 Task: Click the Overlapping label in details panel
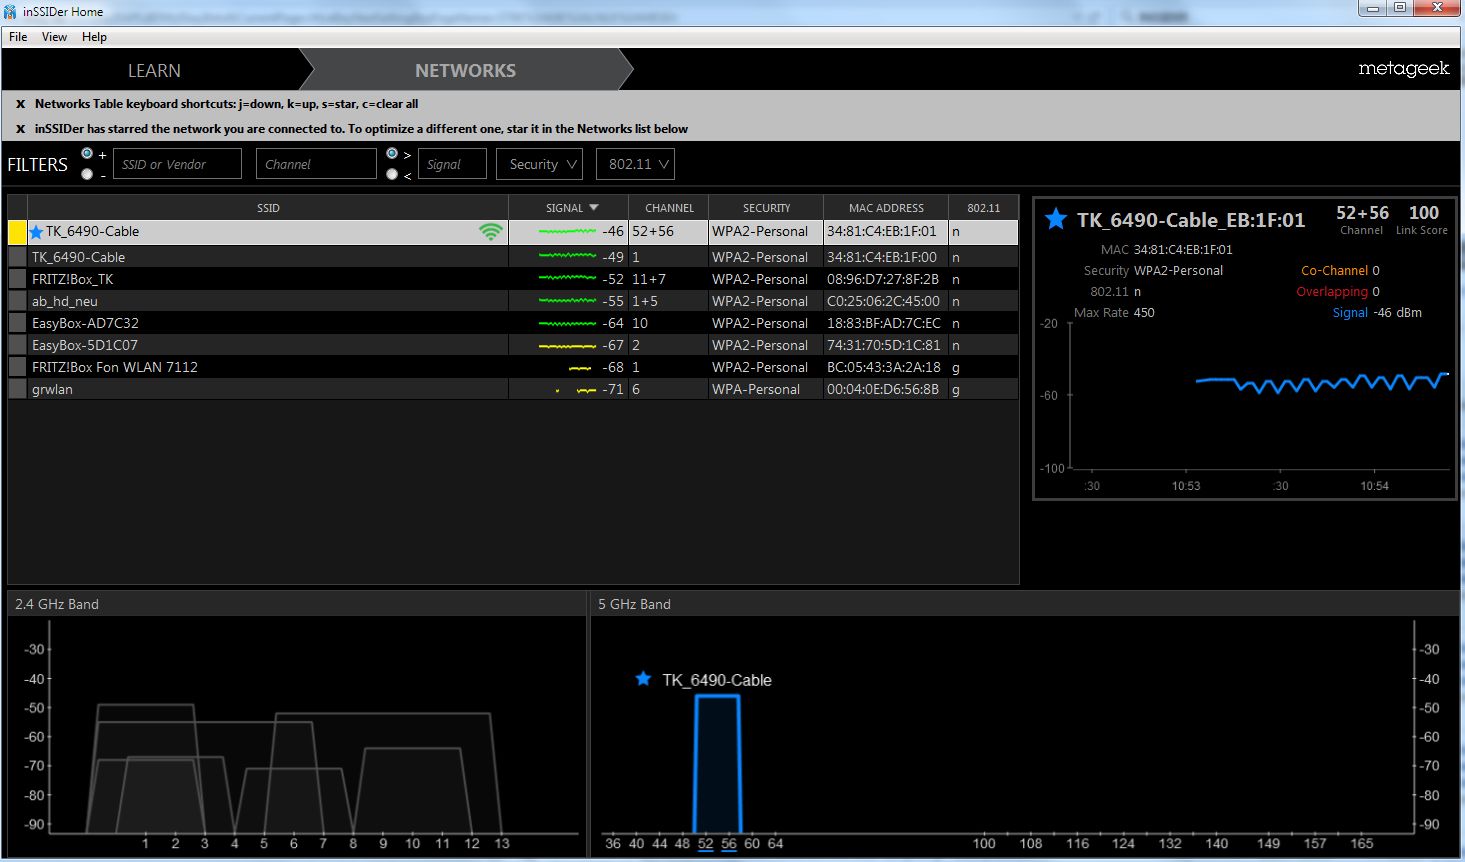click(x=1332, y=292)
